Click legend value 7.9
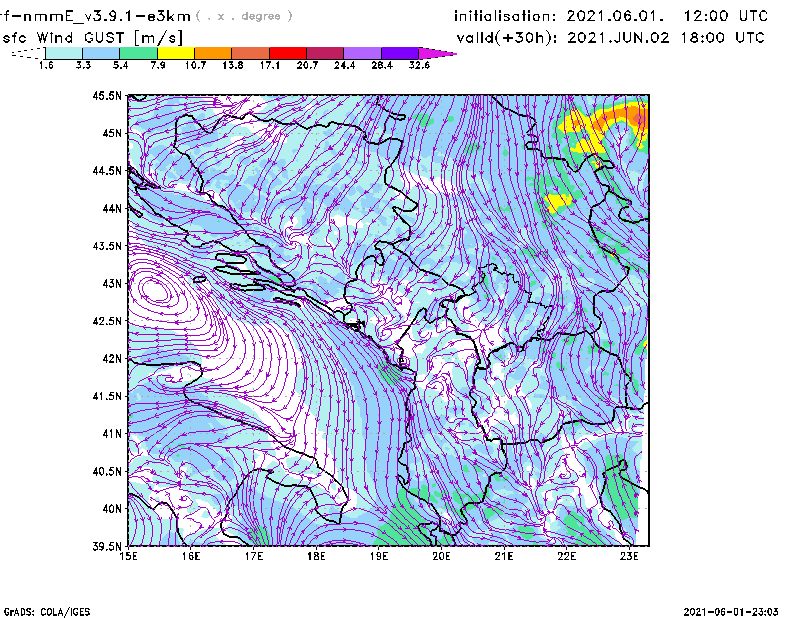This screenshot has height=618, width=800. click(x=158, y=65)
